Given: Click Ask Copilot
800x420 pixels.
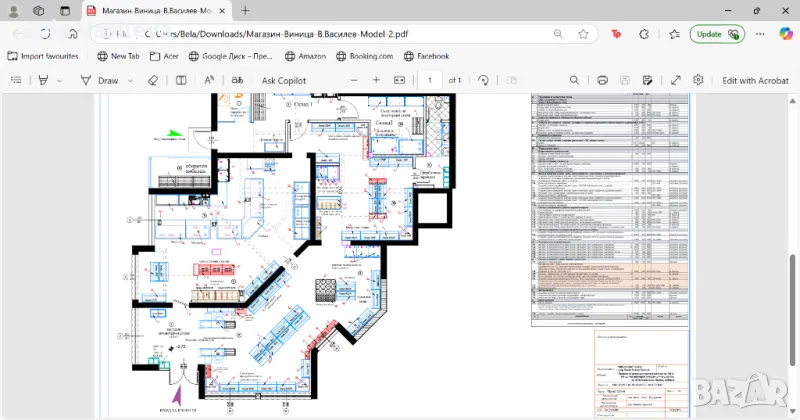Looking at the screenshot, I should pyautogui.click(x=283, y=80).
